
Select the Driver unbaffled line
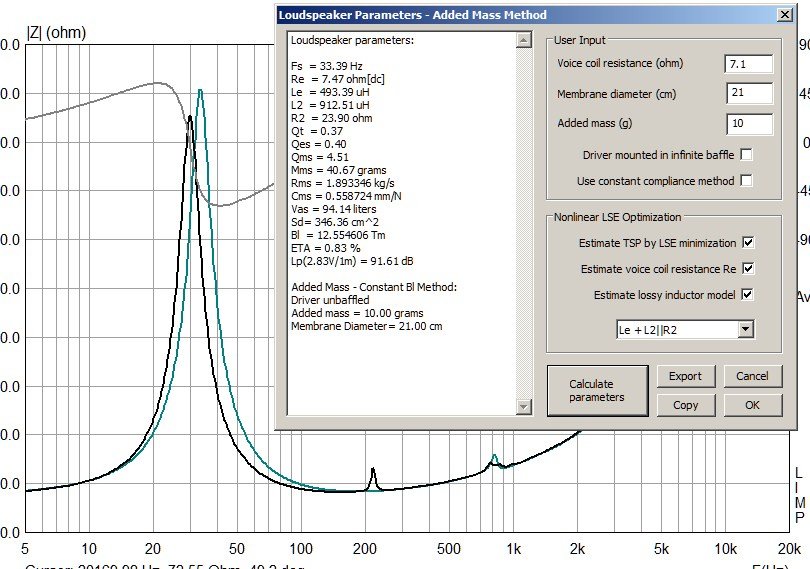coord(330,300)
